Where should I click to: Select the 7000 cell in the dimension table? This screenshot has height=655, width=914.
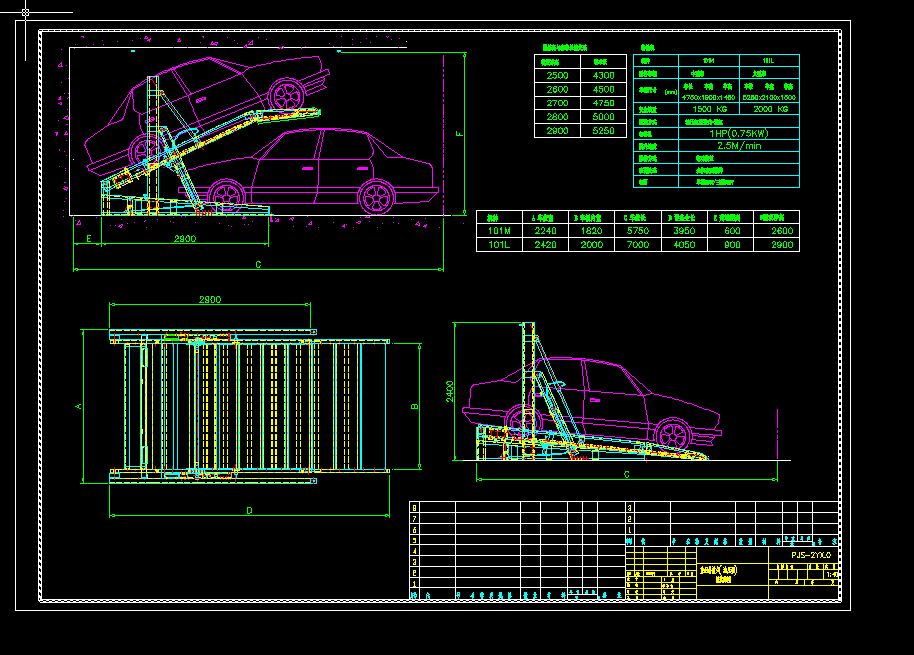637,244
